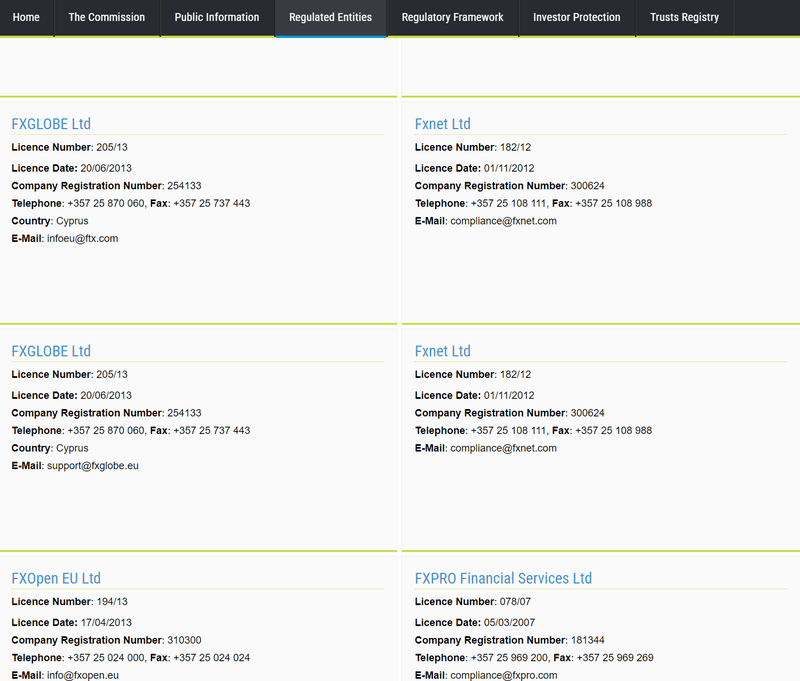Screen dimensions: 800x681
Task: Click the infoeu@ftx.com email address
Action: [83, 239]
